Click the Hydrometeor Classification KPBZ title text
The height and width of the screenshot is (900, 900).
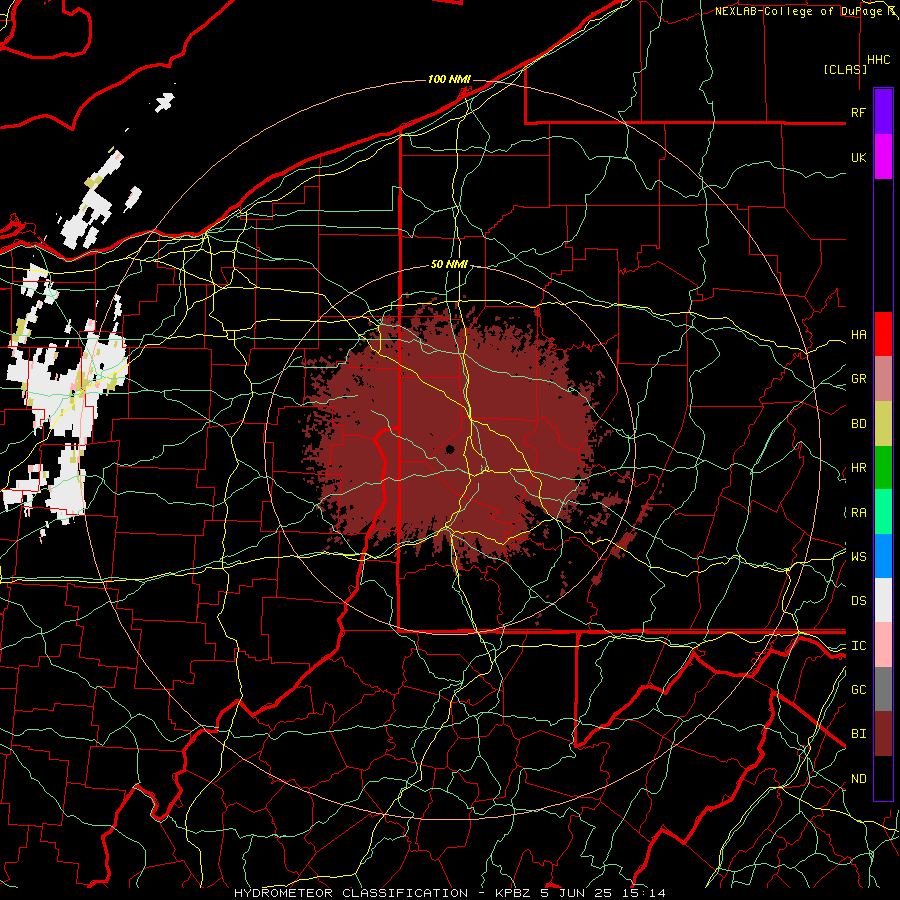[450, 893]
